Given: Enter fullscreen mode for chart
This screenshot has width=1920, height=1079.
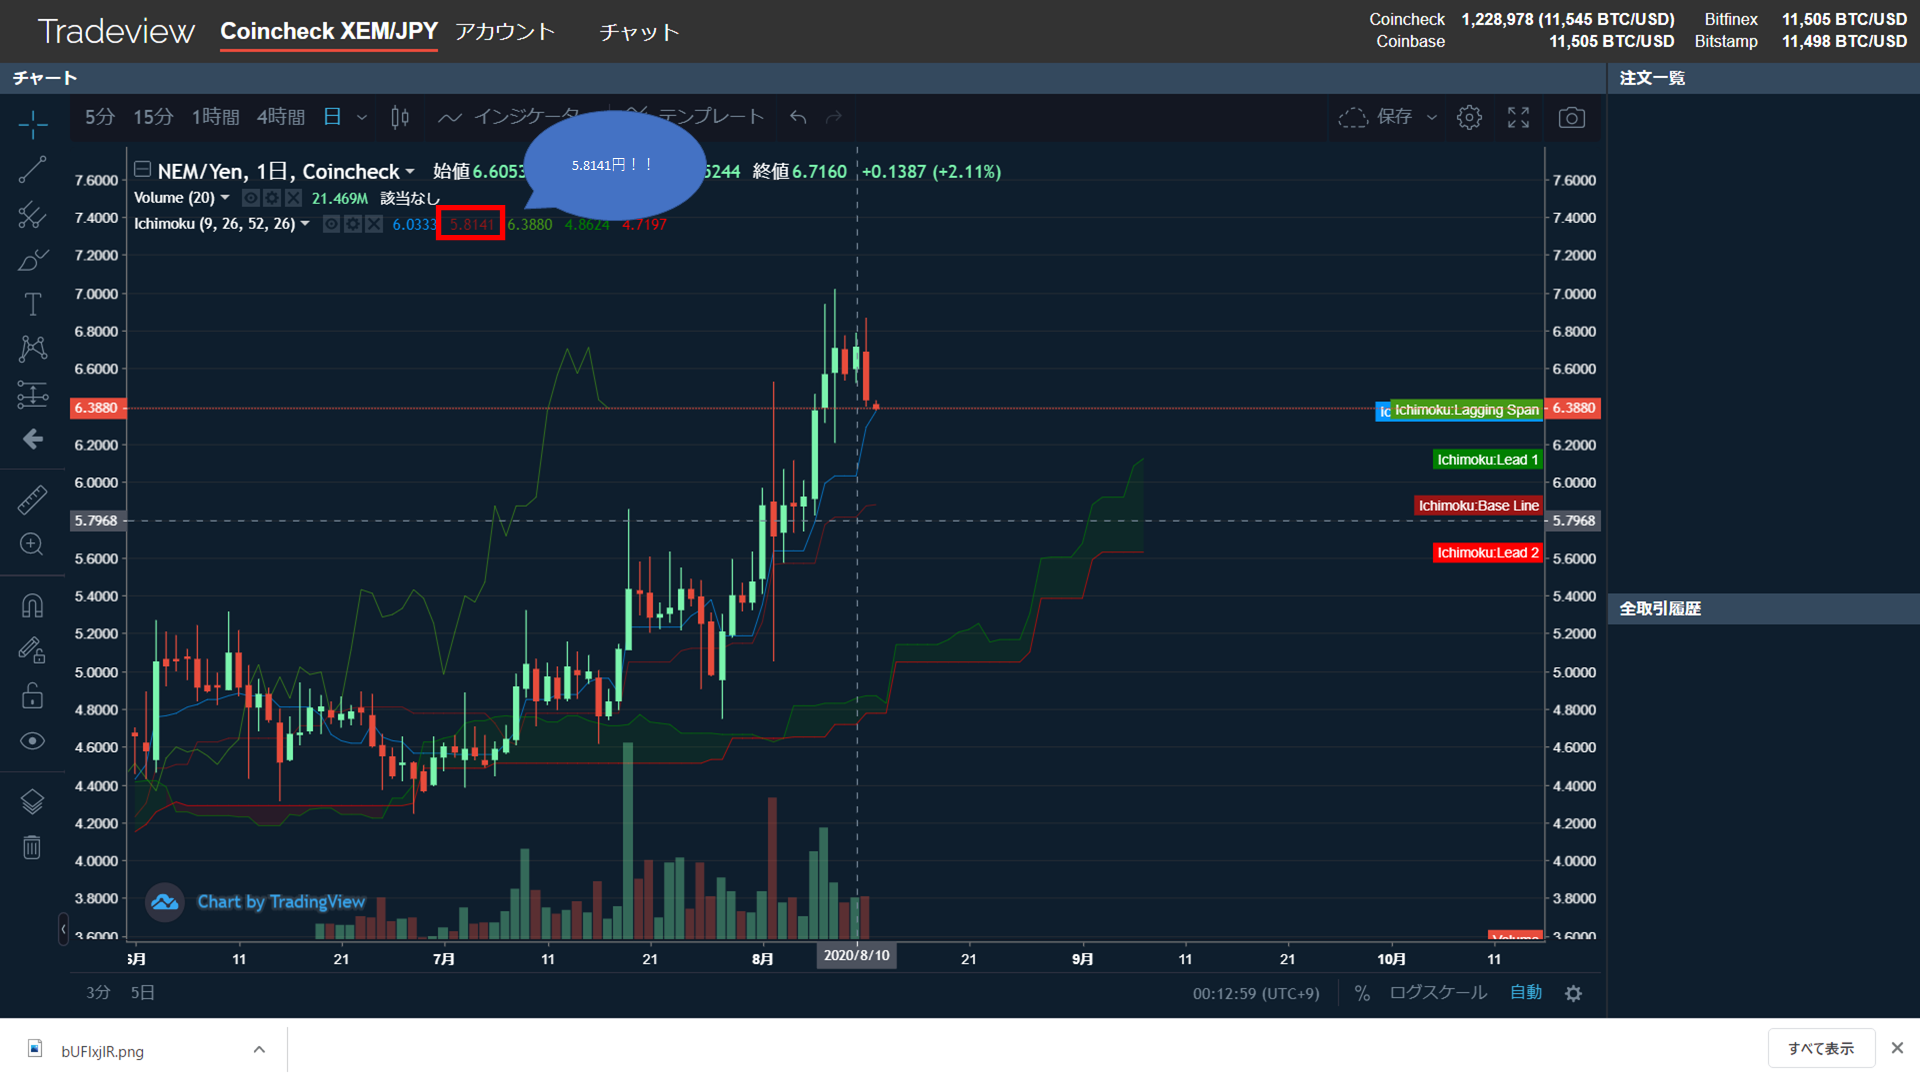Looking at the screenshot, I should (1518, 117).
